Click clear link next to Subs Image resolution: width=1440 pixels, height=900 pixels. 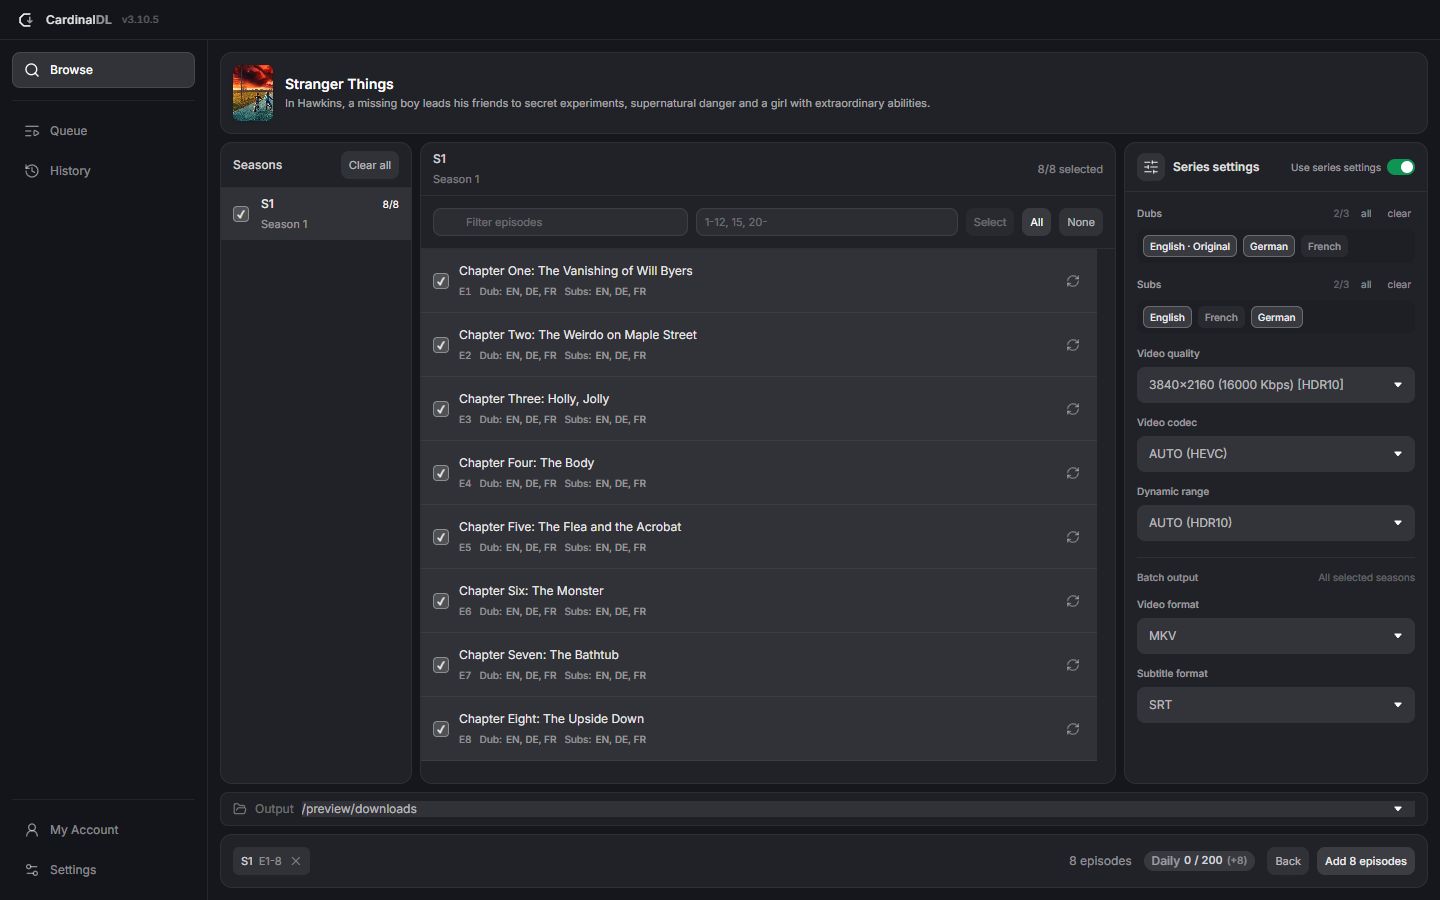coord(1399,285)
